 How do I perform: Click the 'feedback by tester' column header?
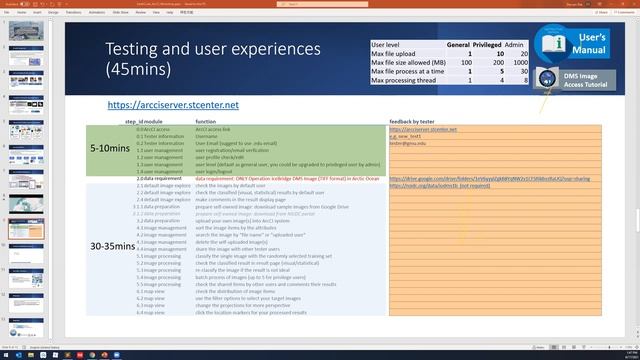(x=412, y=122)
